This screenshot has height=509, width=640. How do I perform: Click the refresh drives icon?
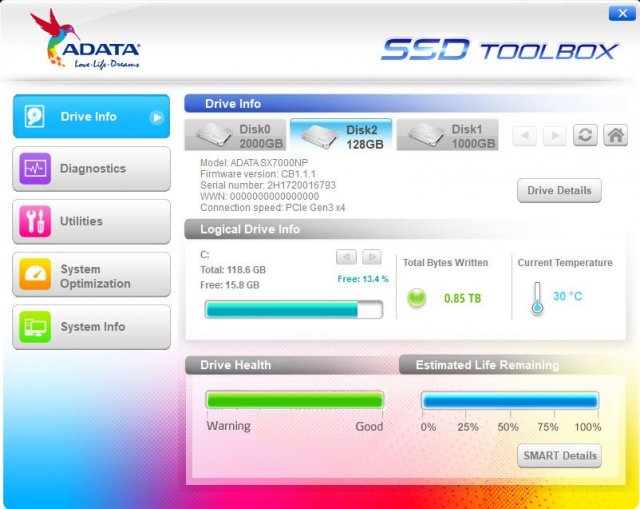click(586, 135)
